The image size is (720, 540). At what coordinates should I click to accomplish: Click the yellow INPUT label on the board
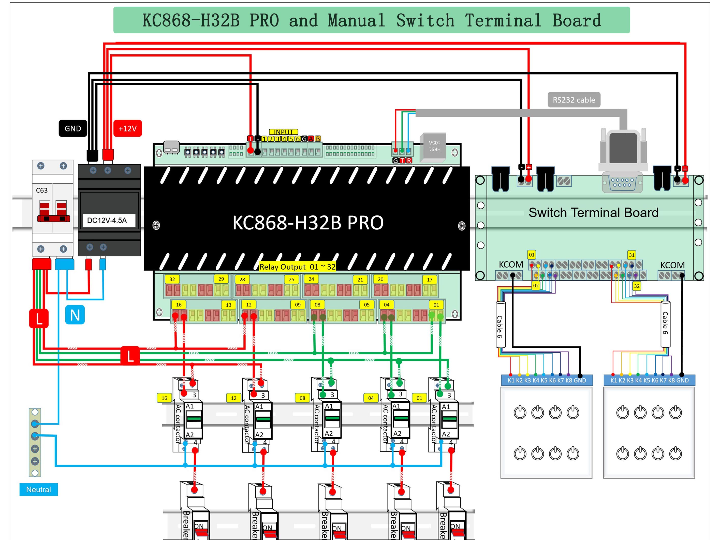pyautogui.click(x=283, y=132)
